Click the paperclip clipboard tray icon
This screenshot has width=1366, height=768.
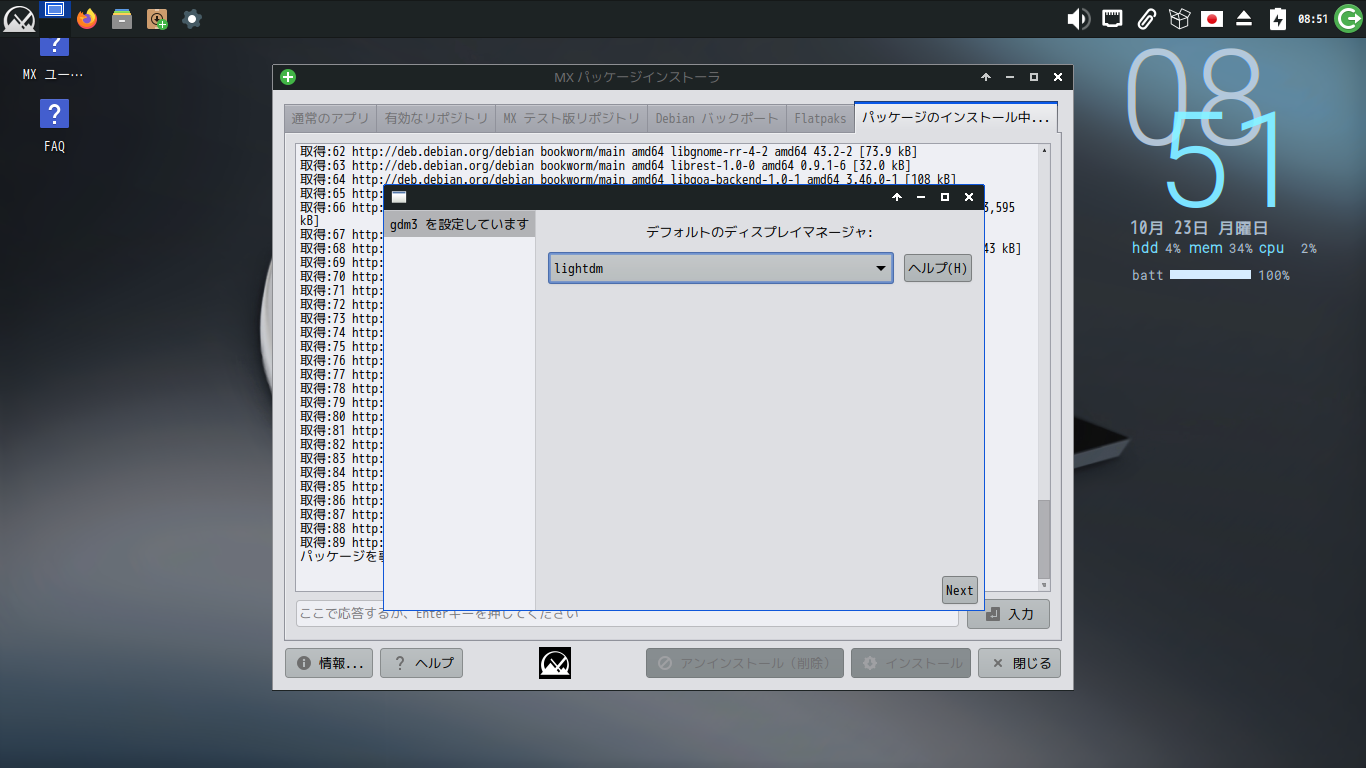[1146, 18]
